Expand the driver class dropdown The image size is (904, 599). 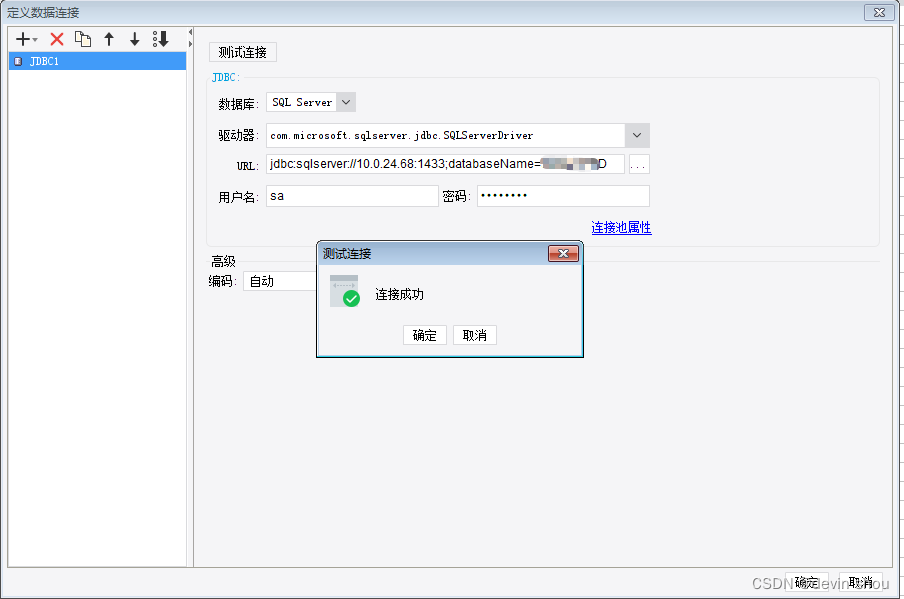point(636,135)
